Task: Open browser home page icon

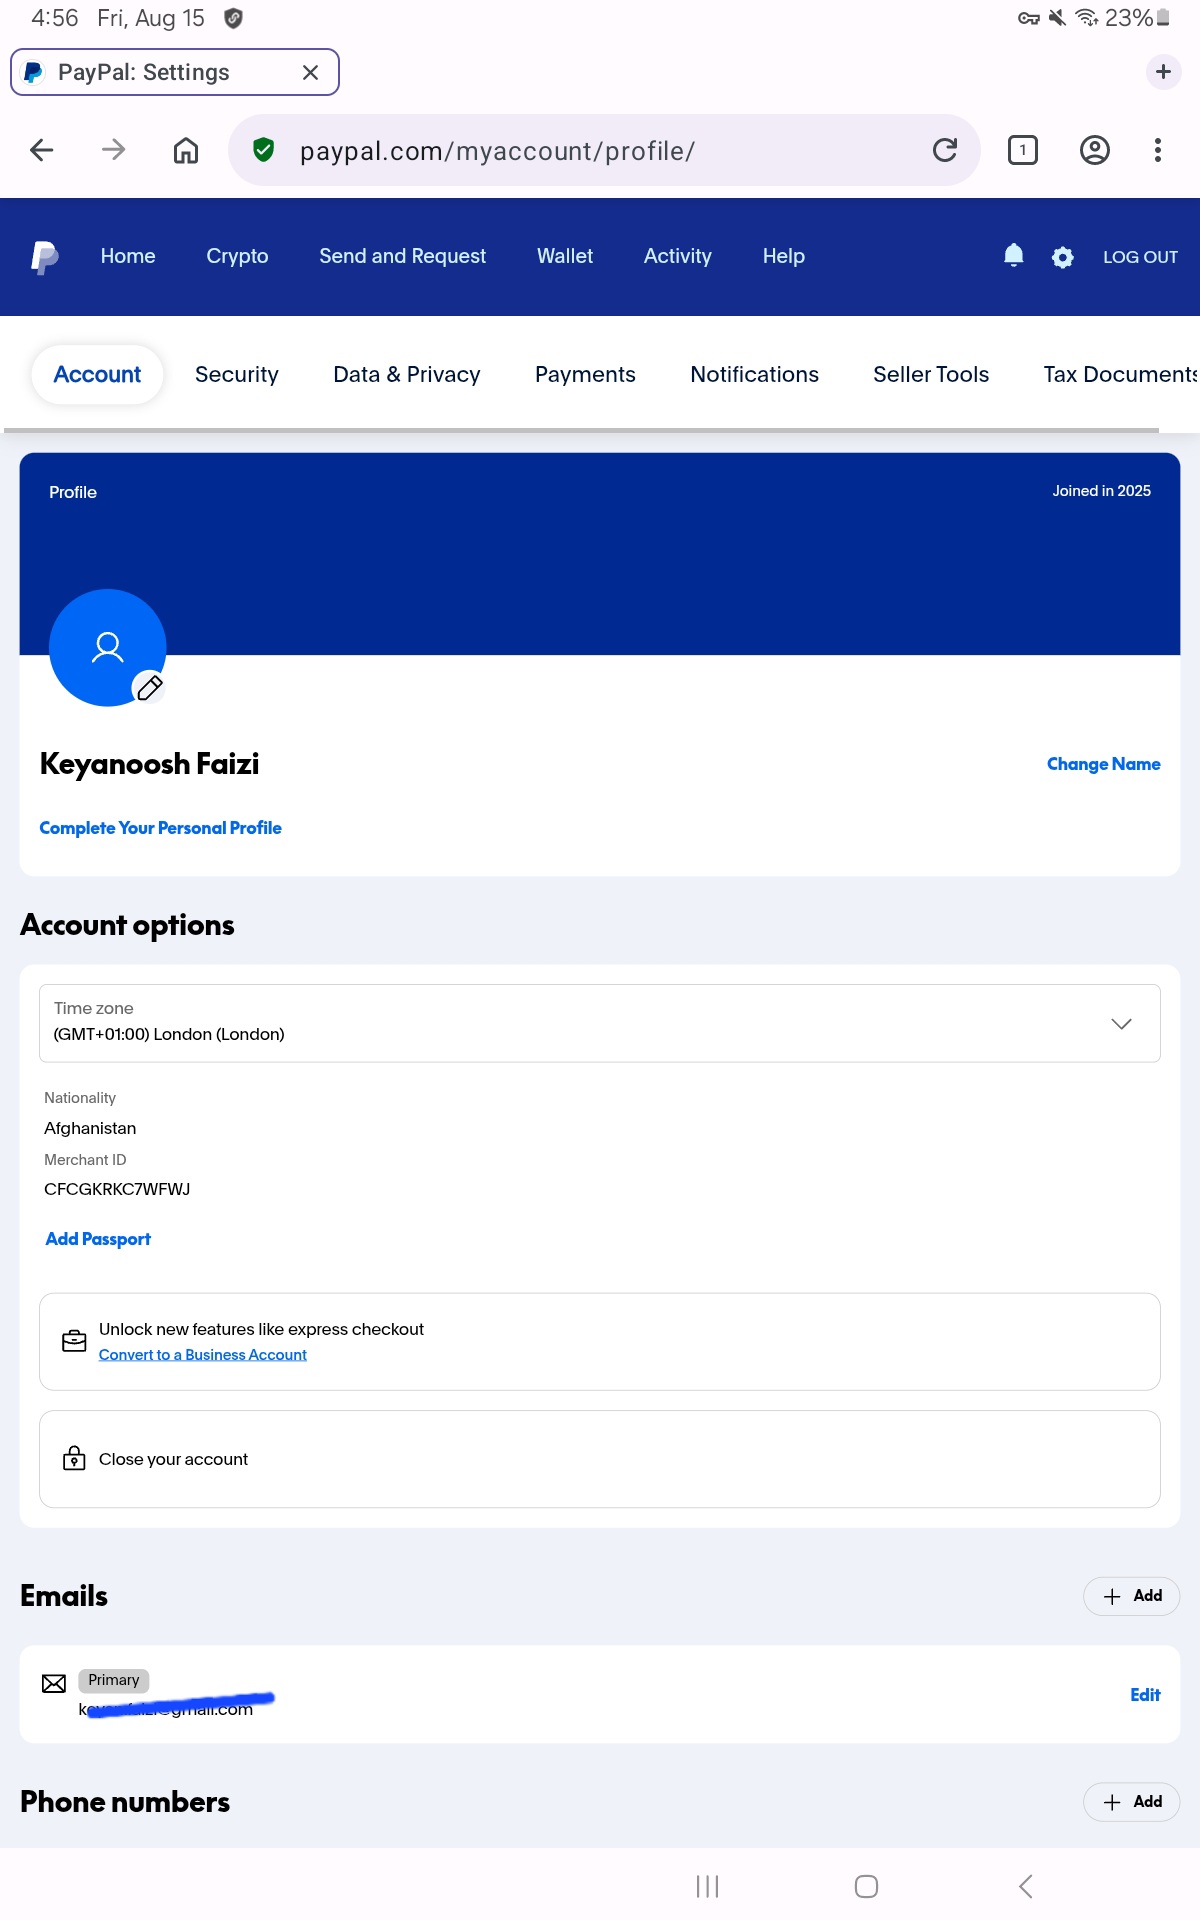Action: pos(186,150)
